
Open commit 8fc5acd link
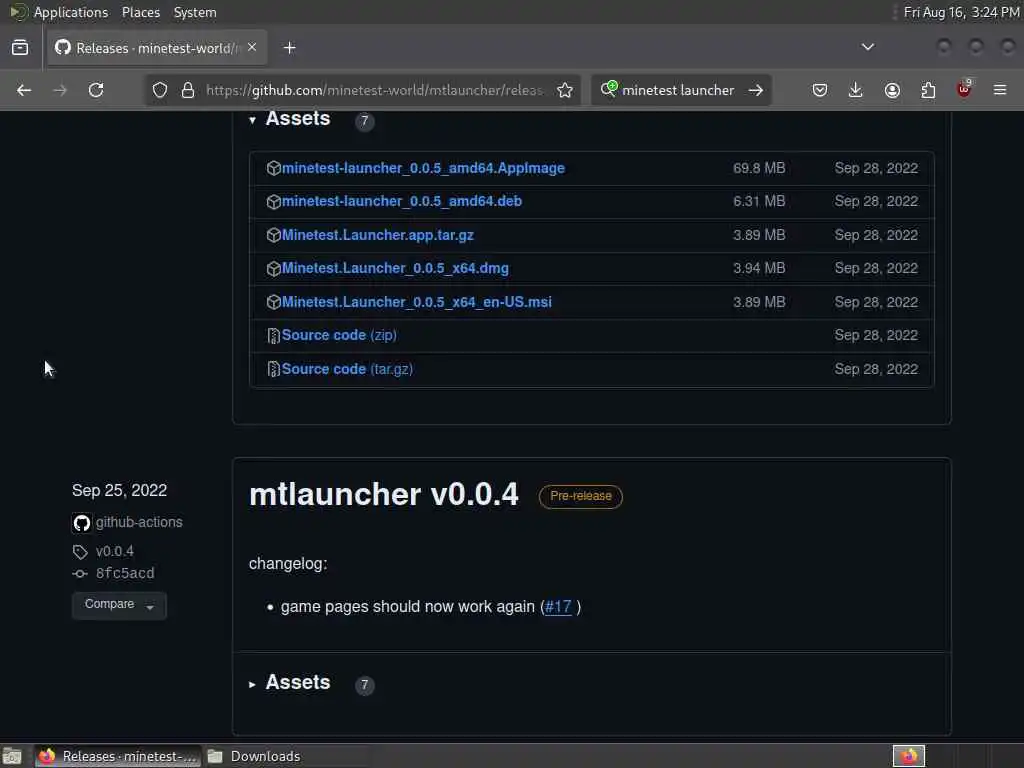125,573
